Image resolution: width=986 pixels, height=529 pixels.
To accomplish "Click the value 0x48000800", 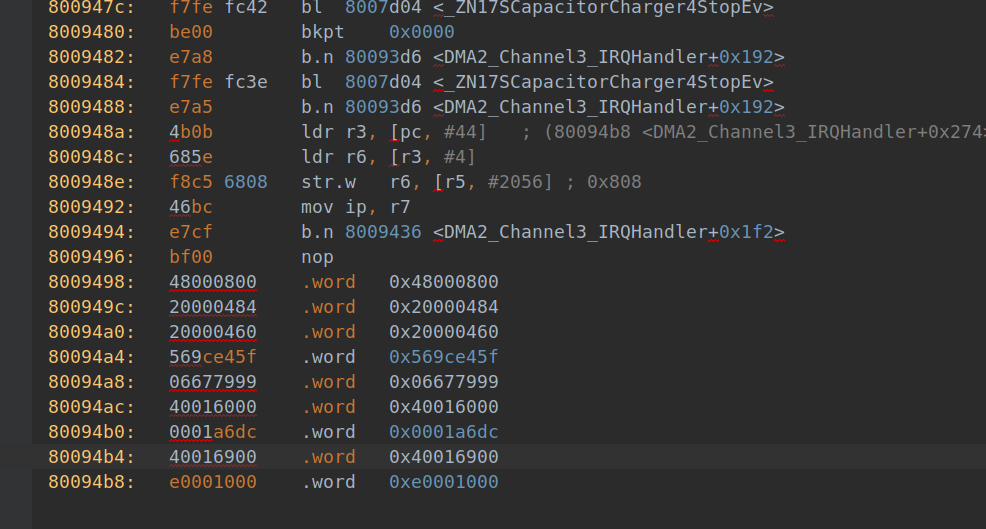I will coord(443,282).
